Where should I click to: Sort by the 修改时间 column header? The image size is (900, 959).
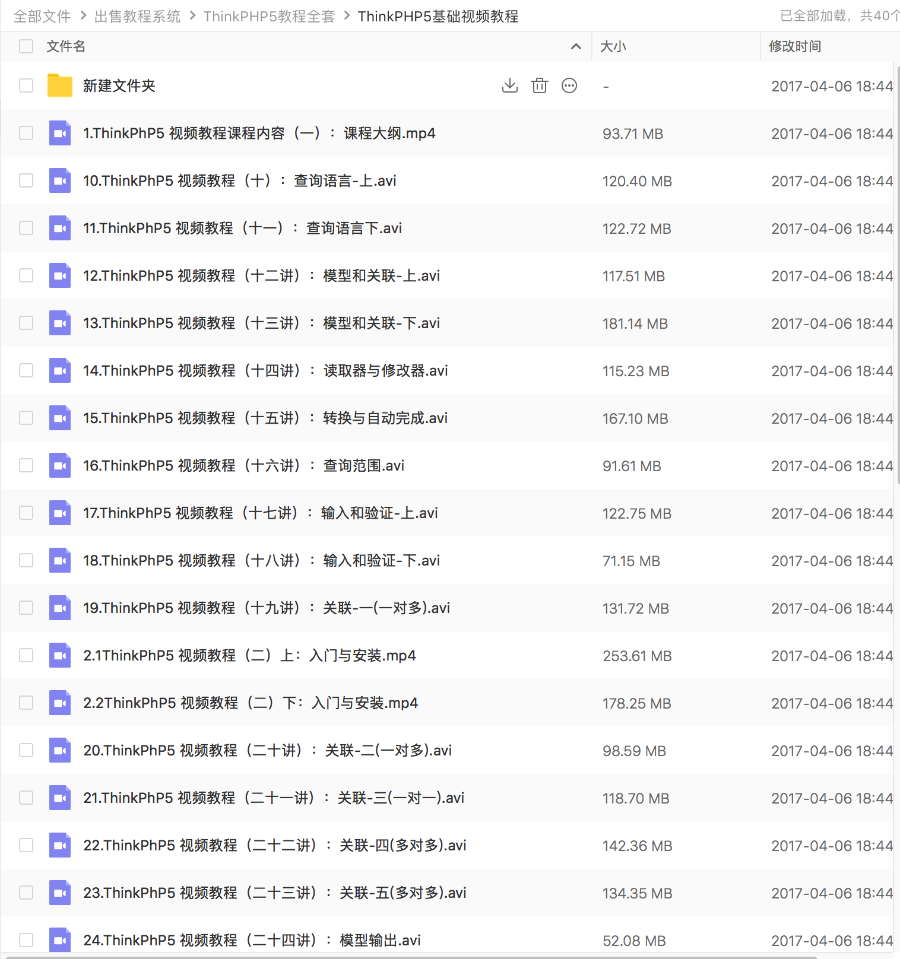pyautogui.click(x=795, y=46)
